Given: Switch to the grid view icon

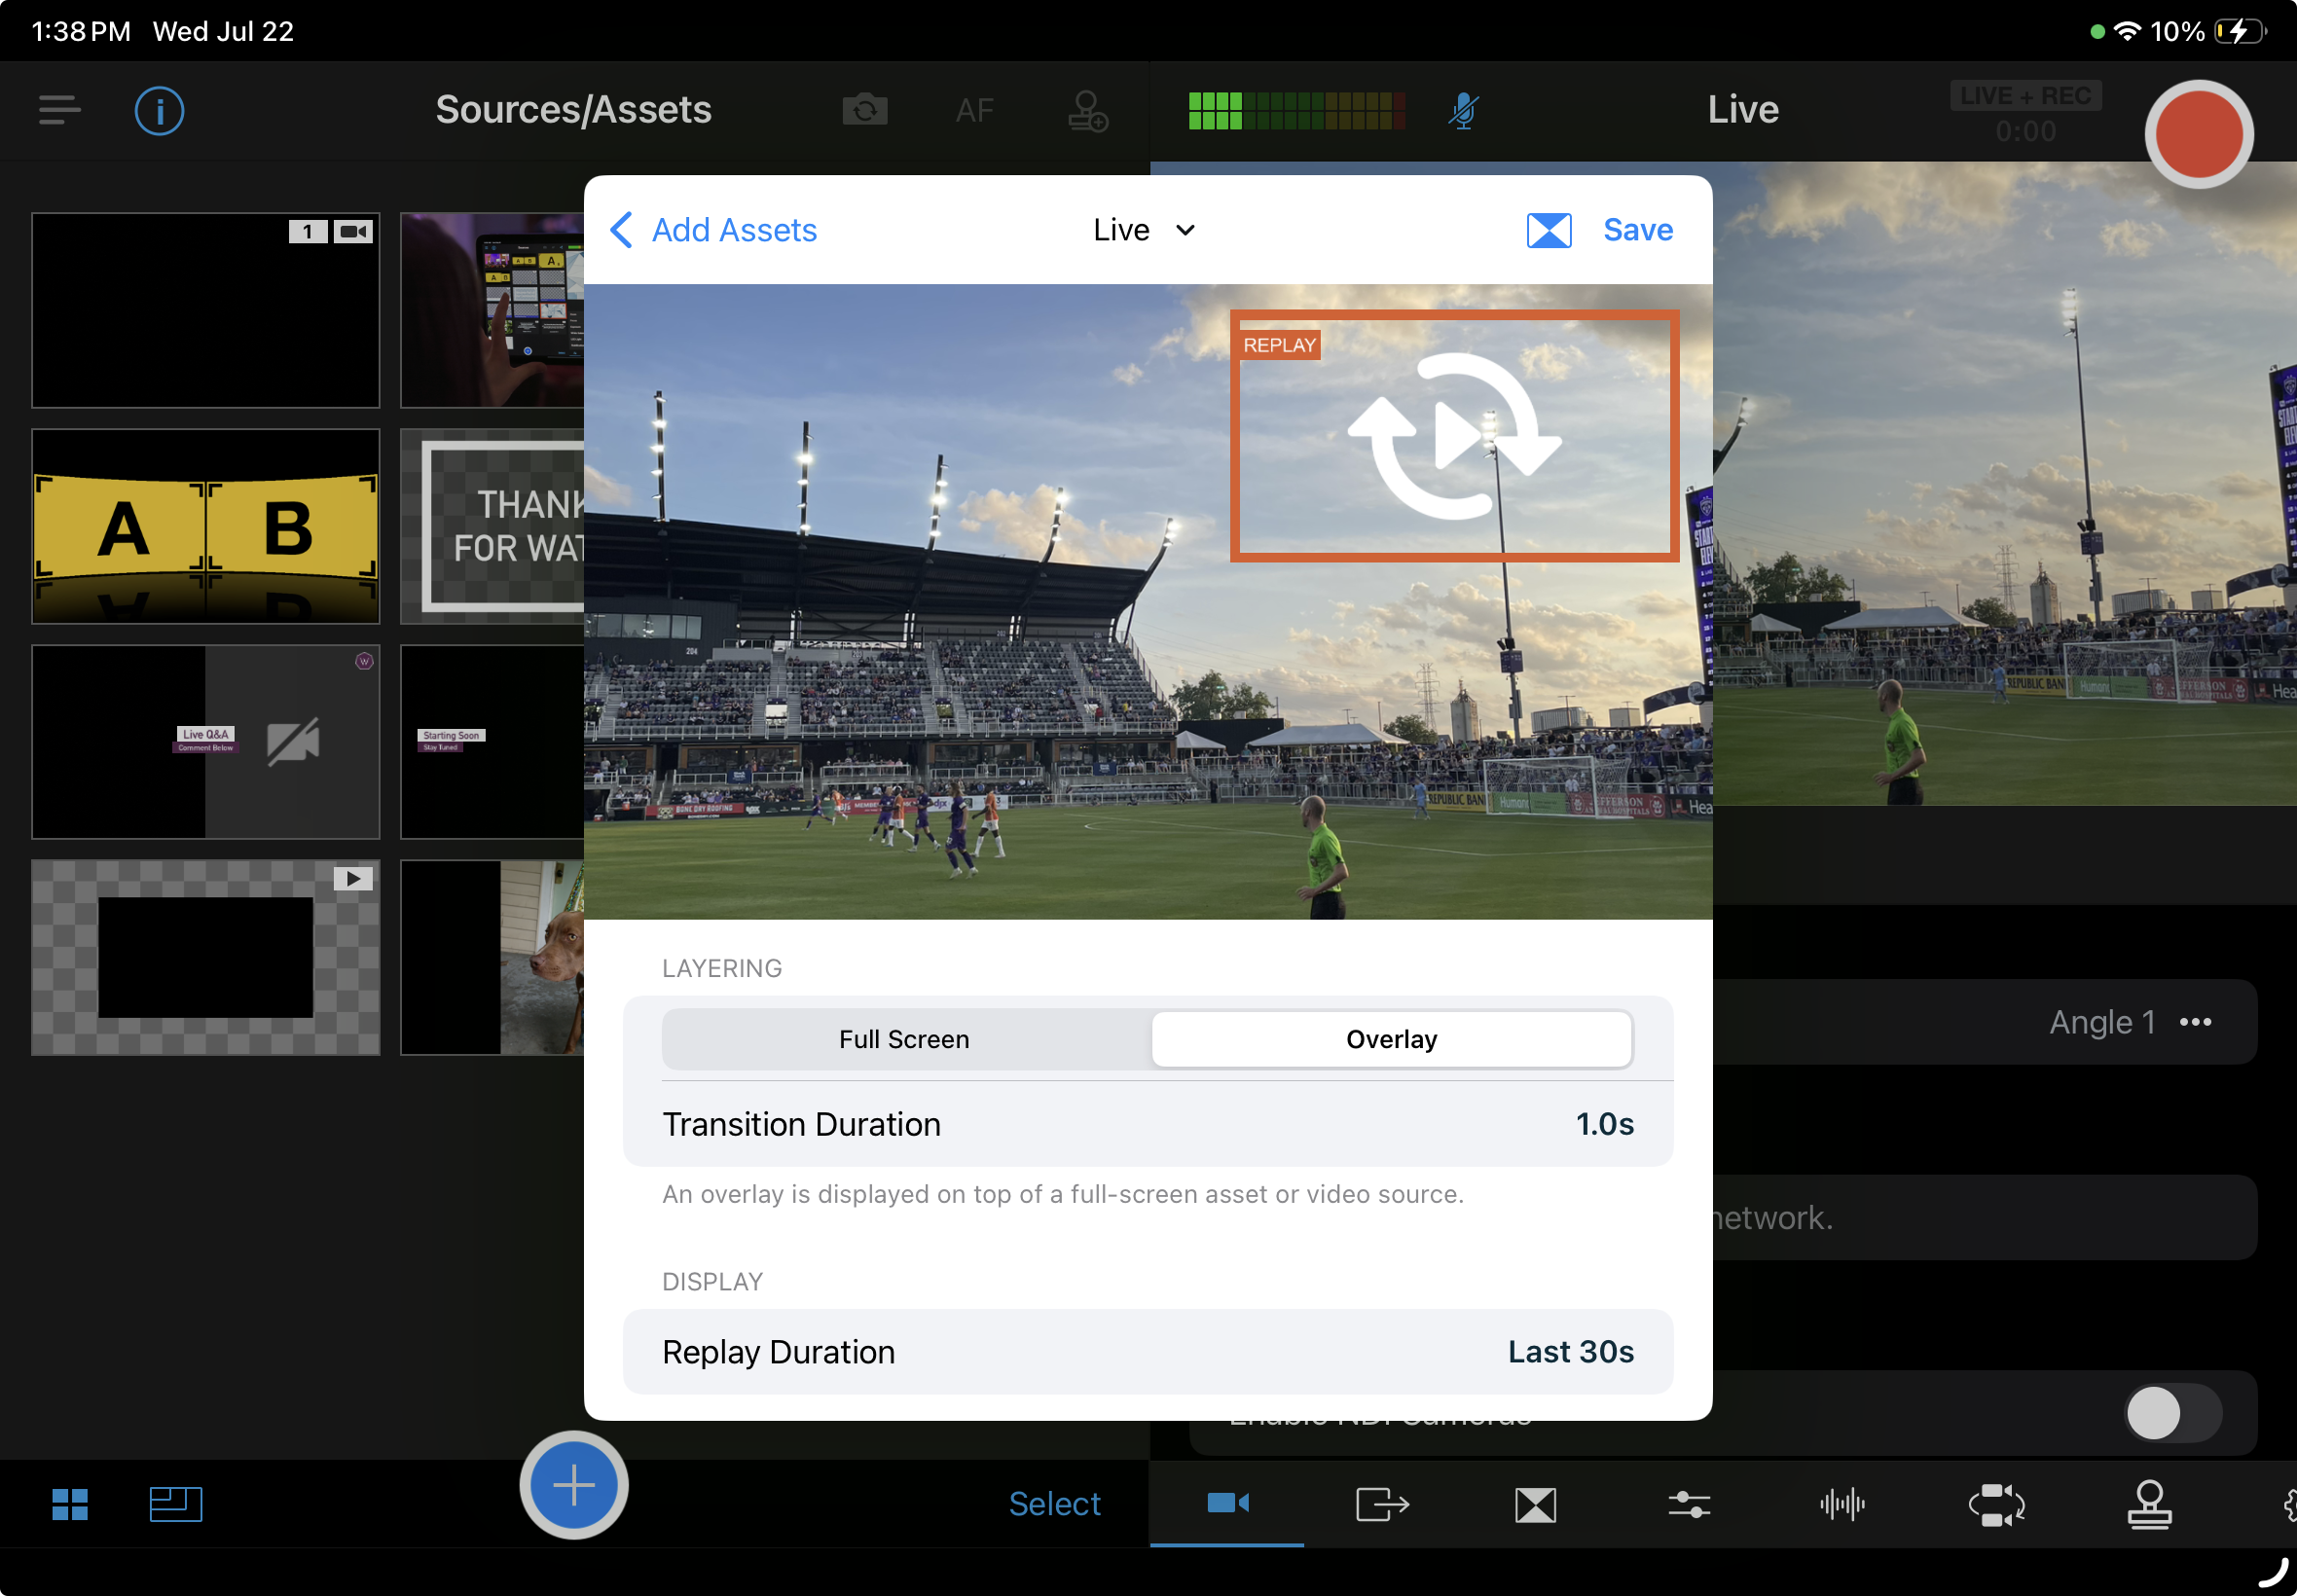Looking at the screenshot, I should pyautogui.click(x=70, y=1504).
